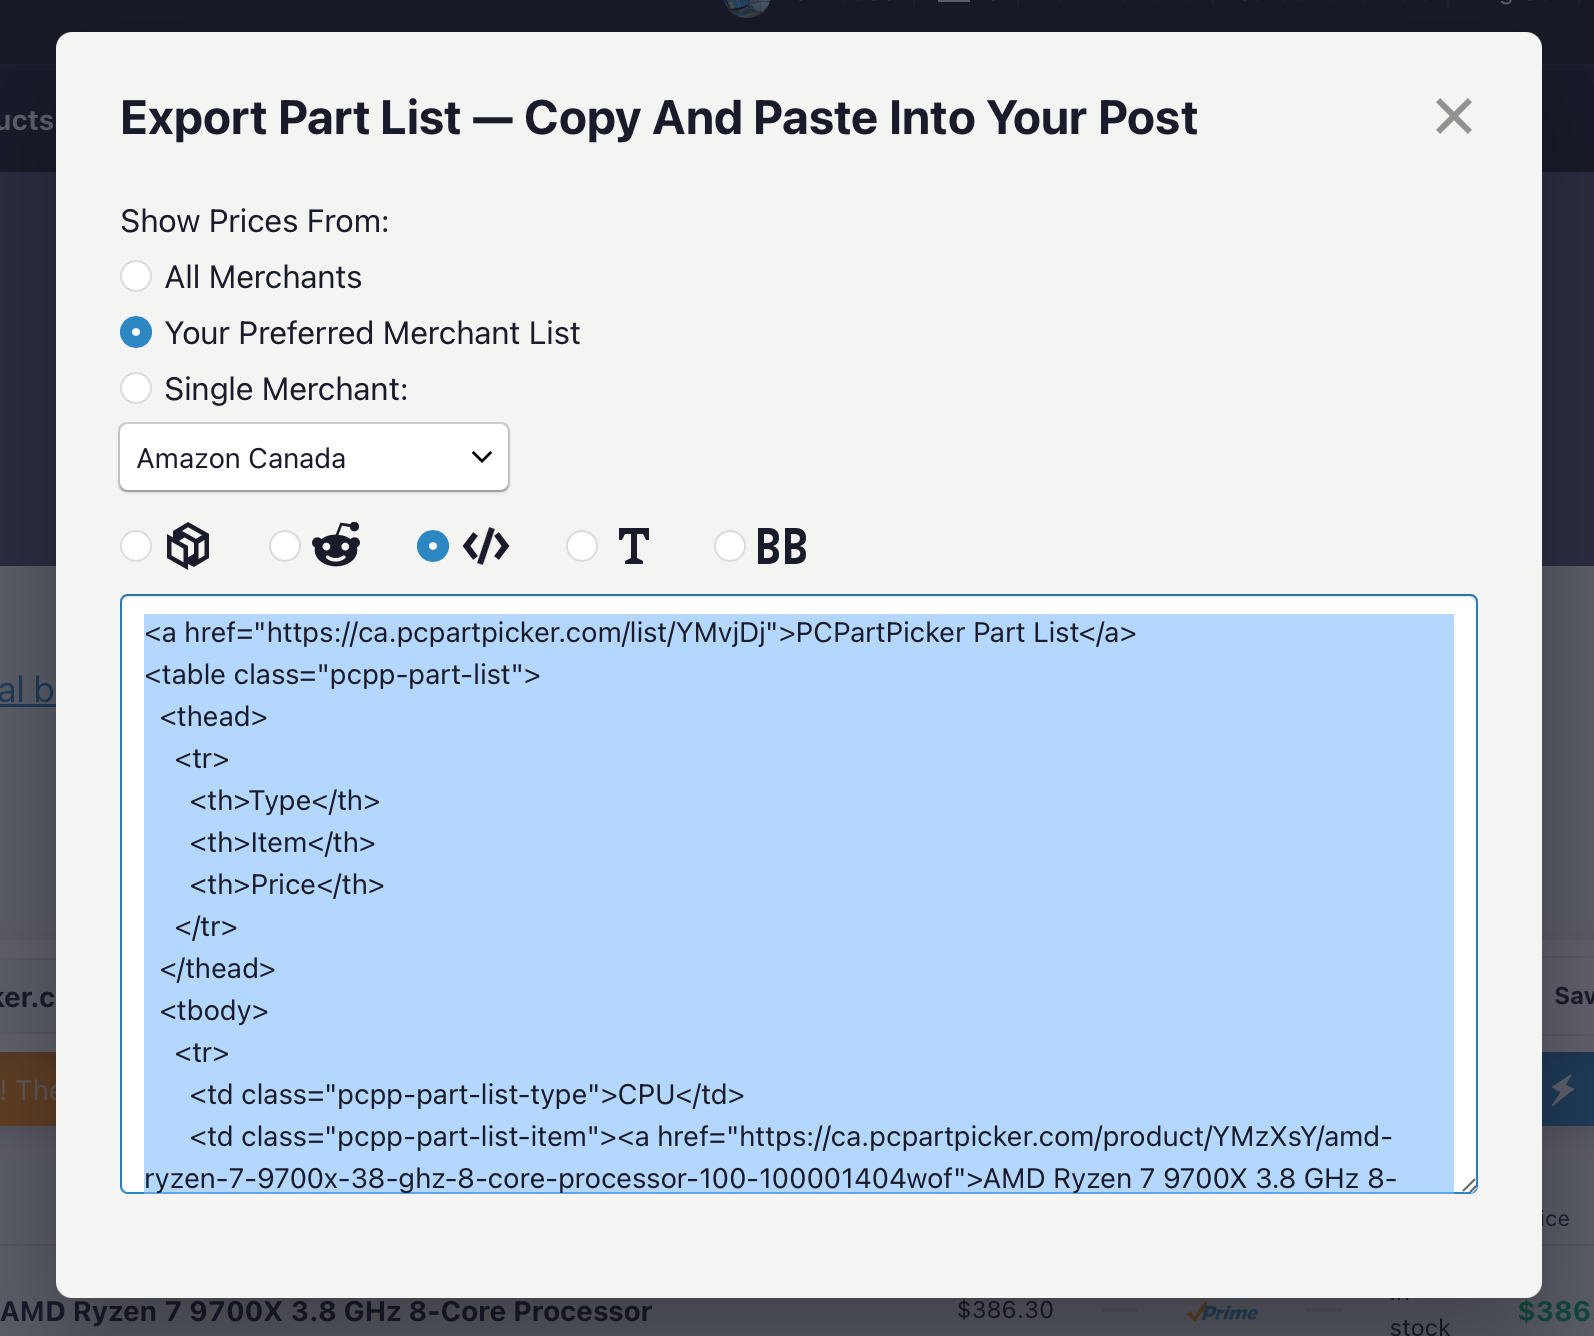
Task: Click the BB BBCode icon
Action: [781, 547]
